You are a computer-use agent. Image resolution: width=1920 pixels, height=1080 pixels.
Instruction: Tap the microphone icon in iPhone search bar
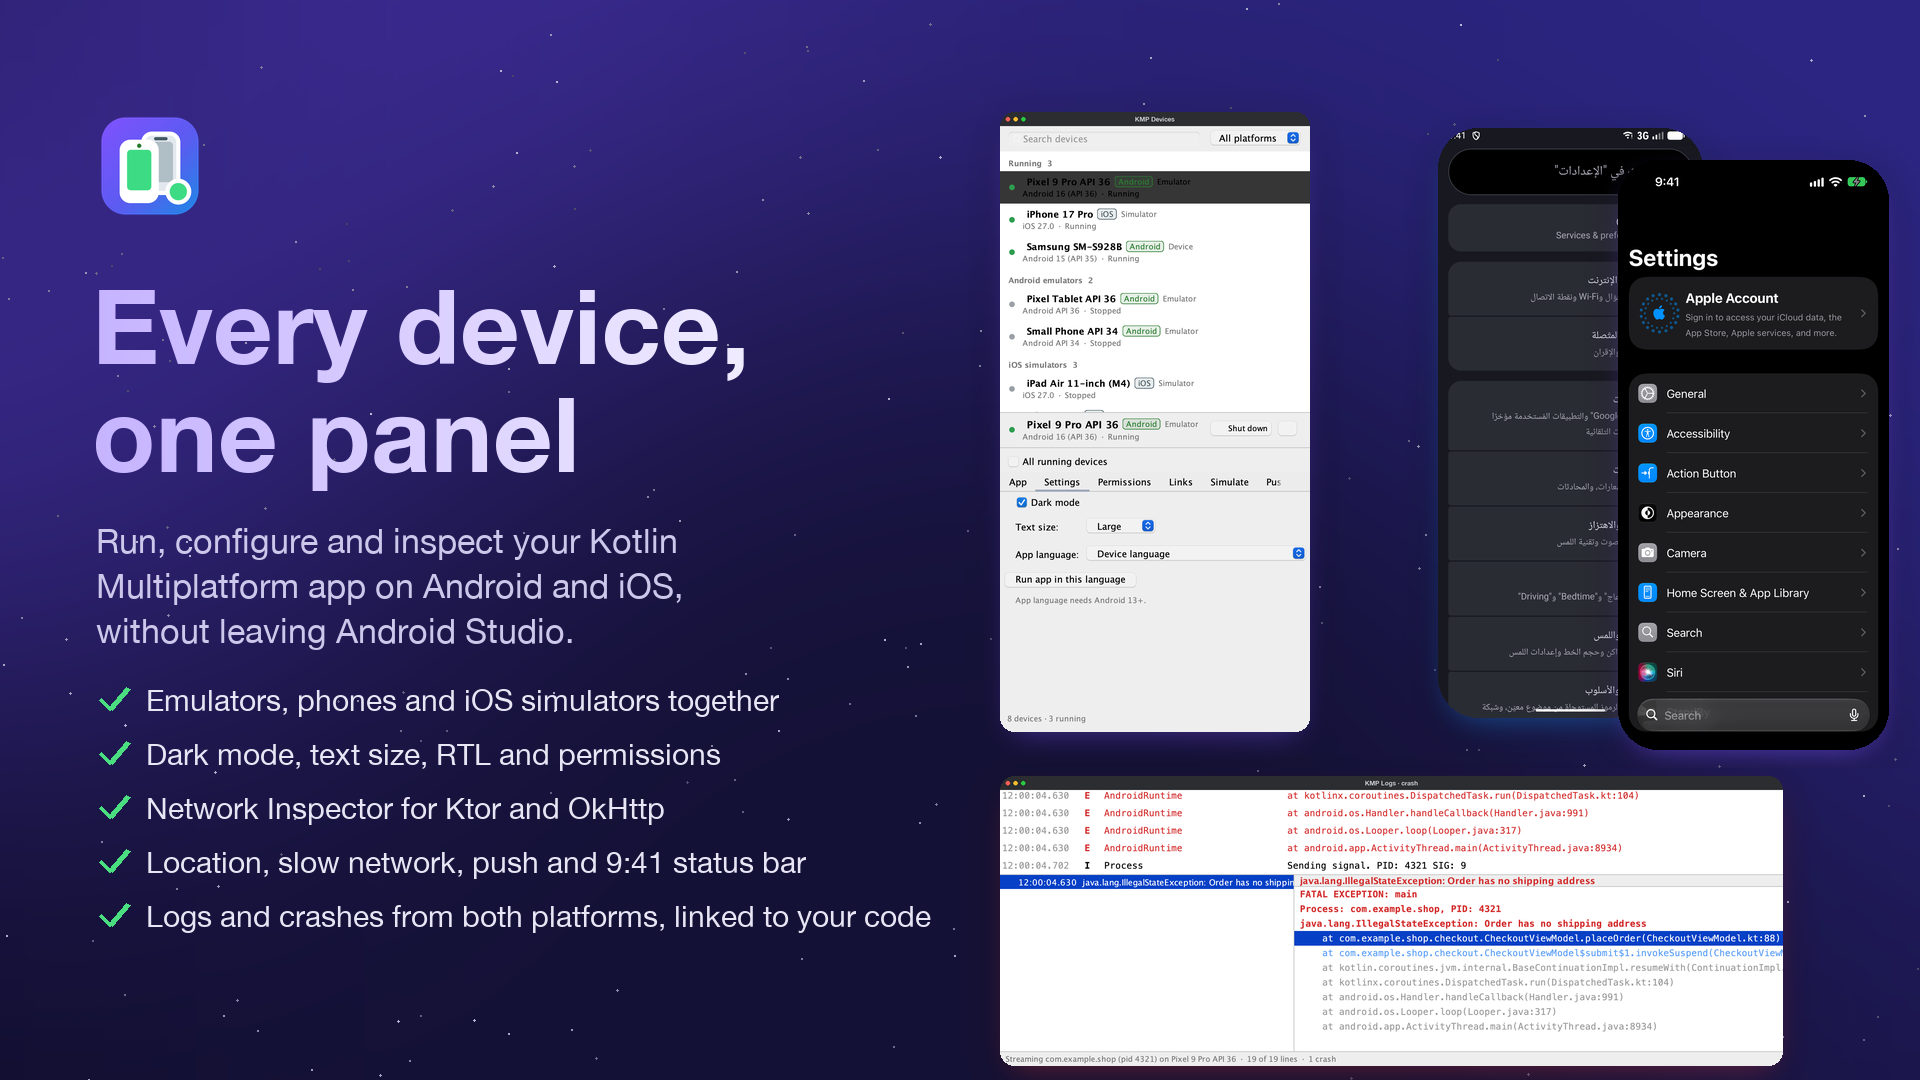1853,715
